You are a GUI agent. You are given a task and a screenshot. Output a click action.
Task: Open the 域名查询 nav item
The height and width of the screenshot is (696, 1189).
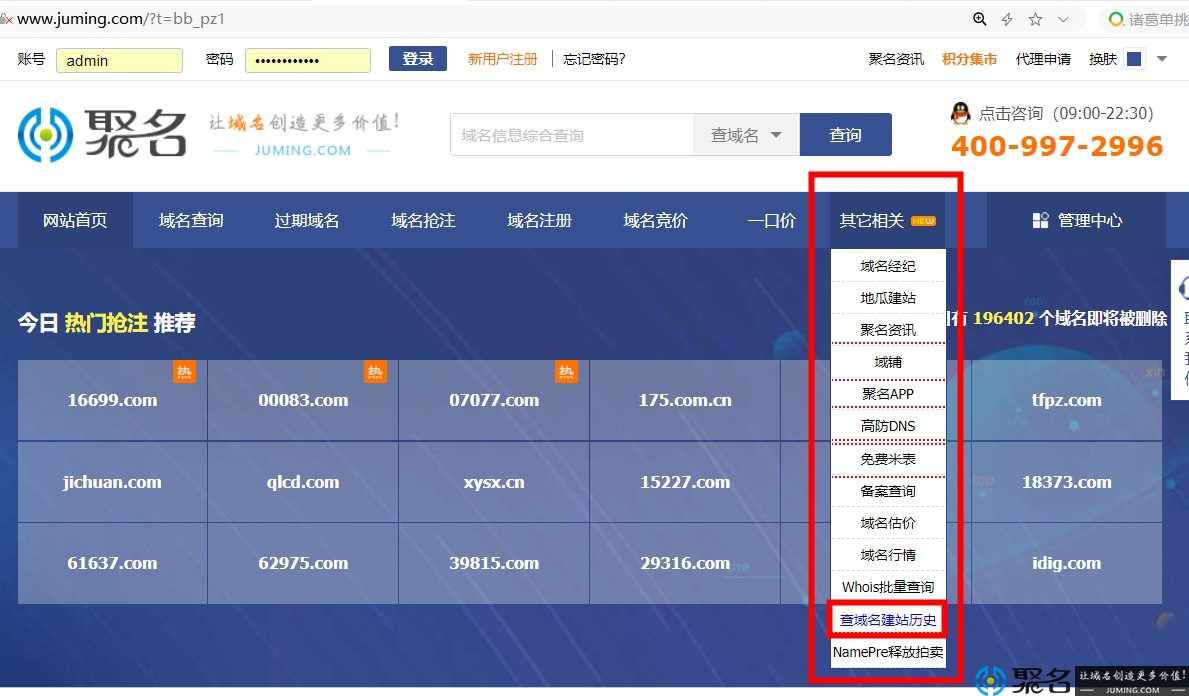click(x=191, y=221)
